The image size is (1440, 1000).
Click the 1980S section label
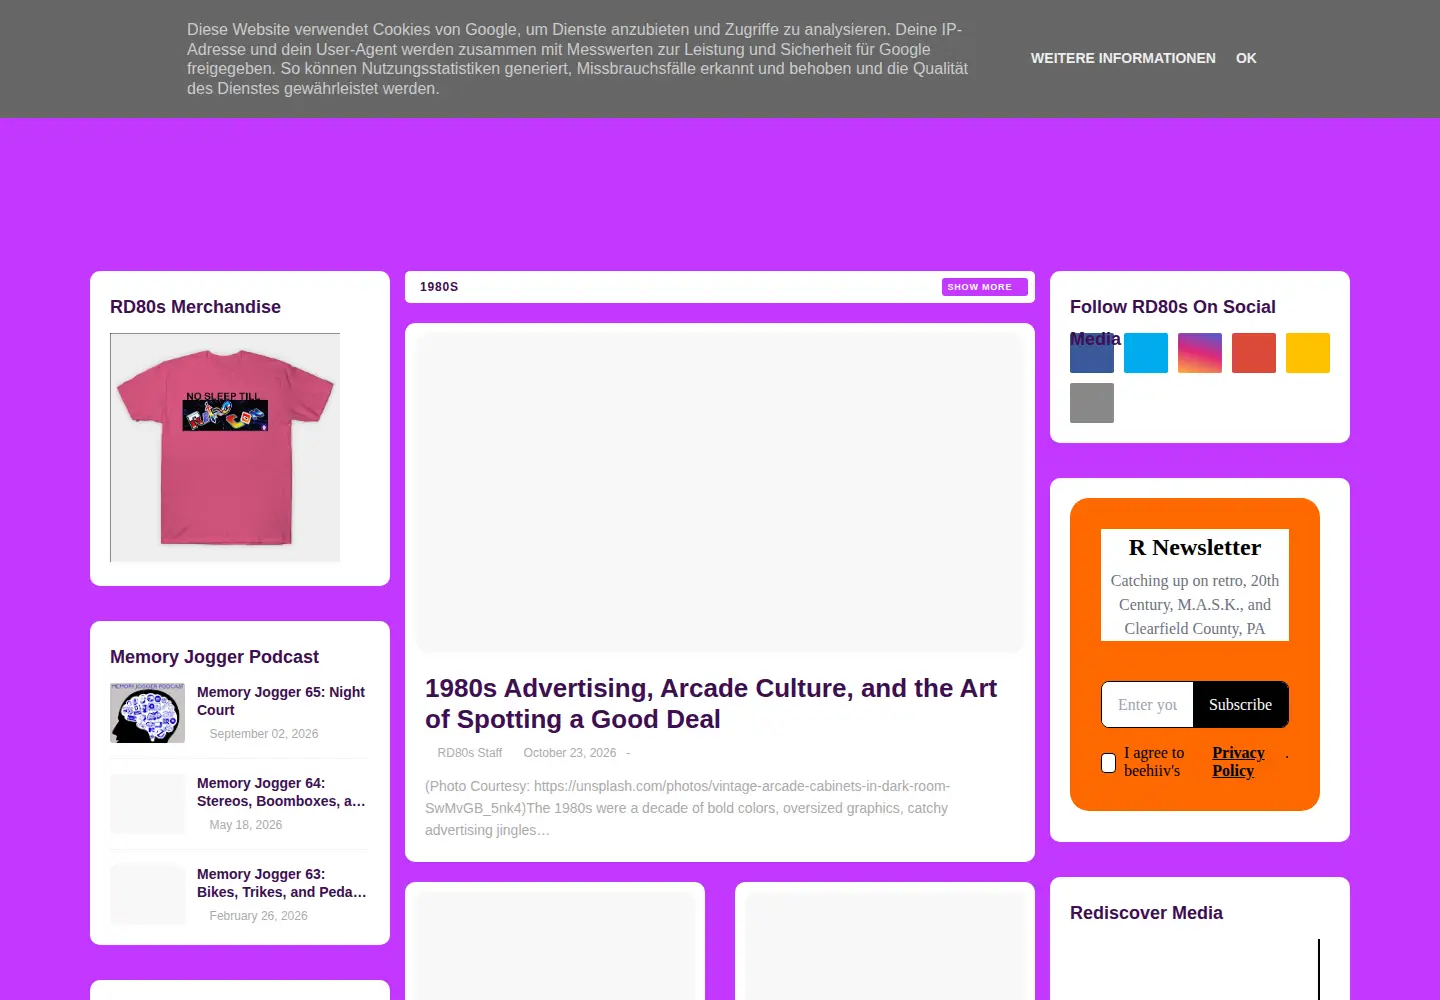pyautogui.click(x=439, y=287)
